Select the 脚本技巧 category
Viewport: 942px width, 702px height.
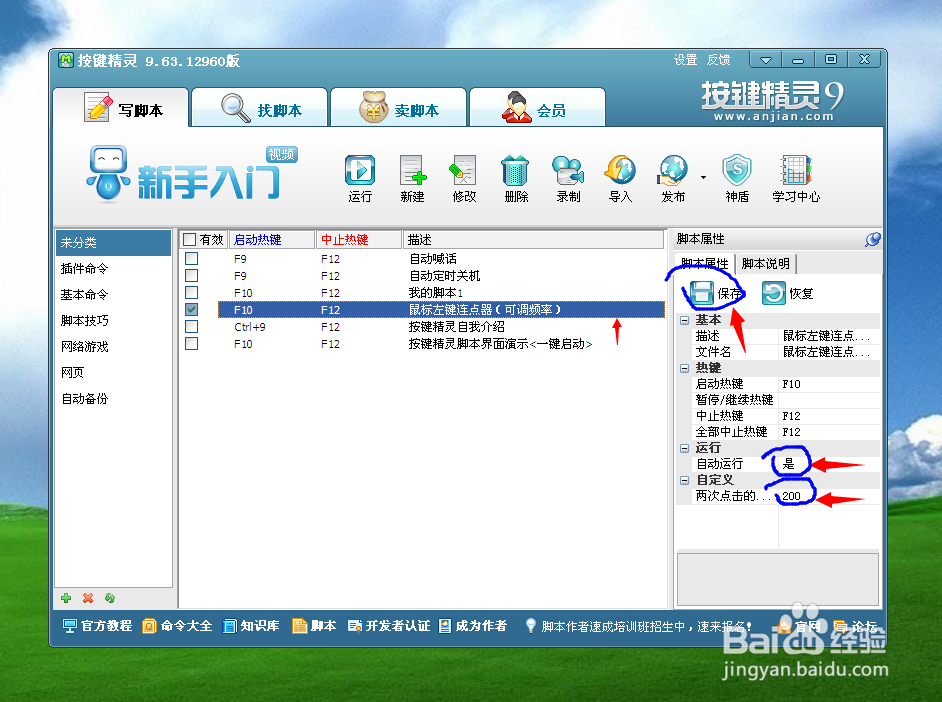tap(114, 321)
